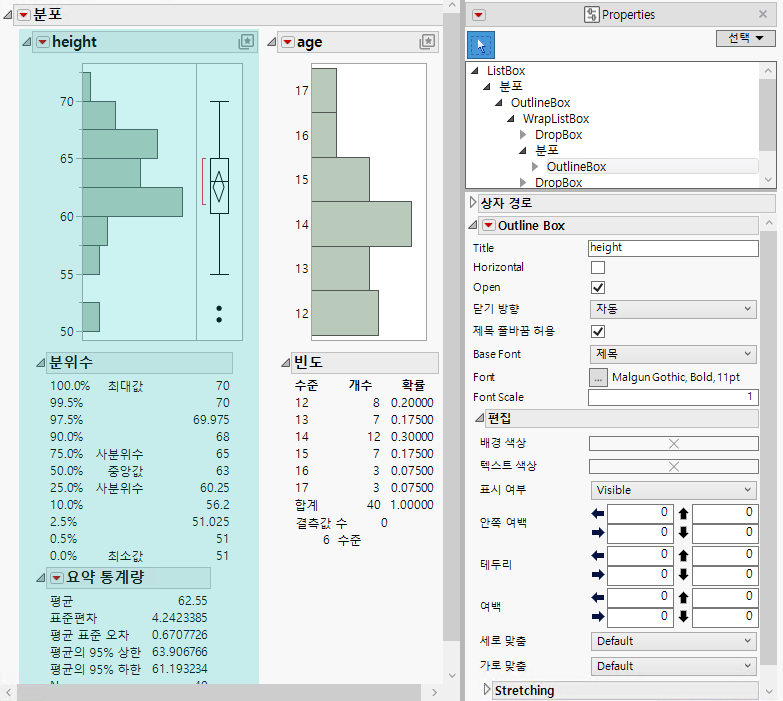This screenshot has height=701, width=783.
Task: Click the red triangle beside Outline Box
Action: 488,226
